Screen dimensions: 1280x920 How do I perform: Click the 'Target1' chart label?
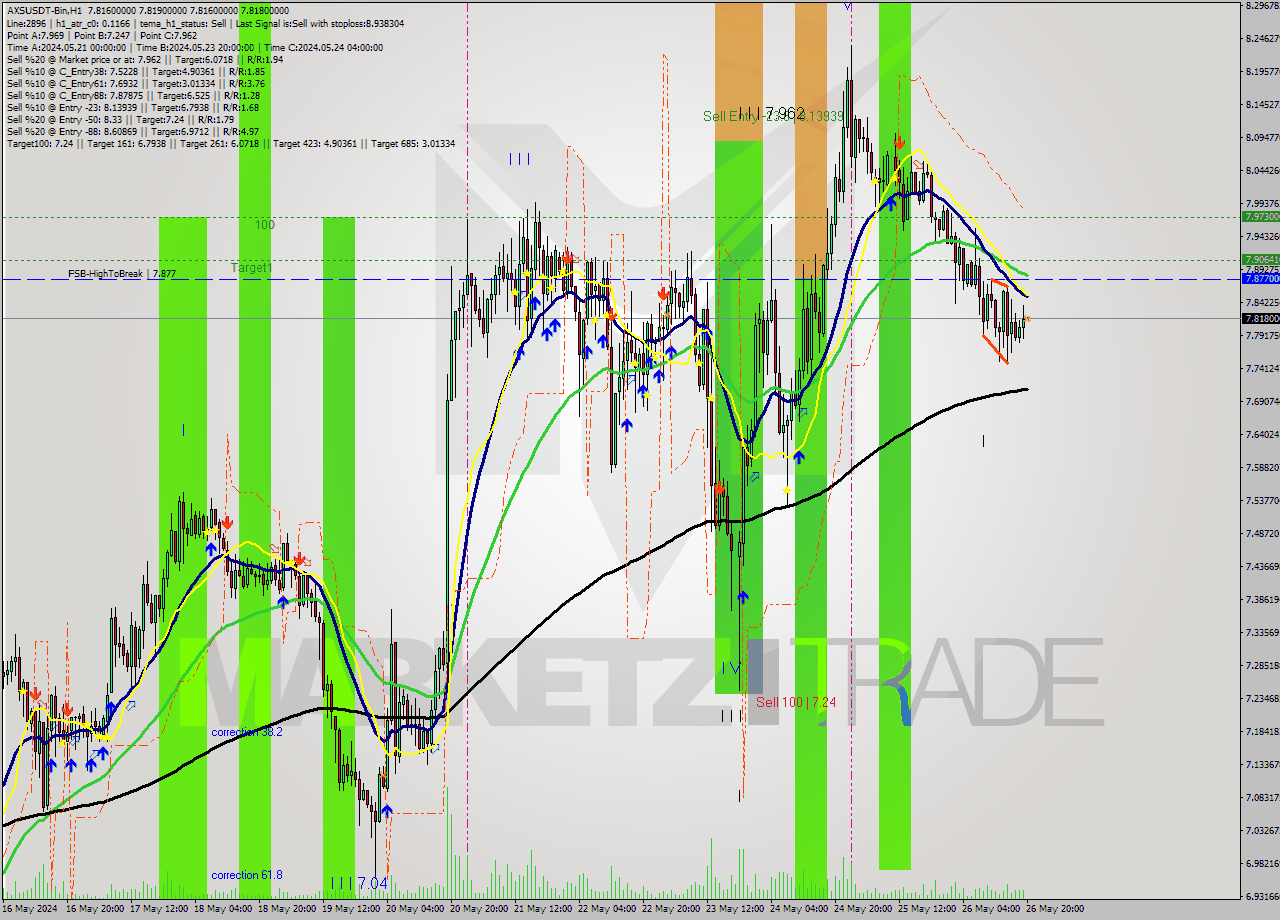click(251, 268)
